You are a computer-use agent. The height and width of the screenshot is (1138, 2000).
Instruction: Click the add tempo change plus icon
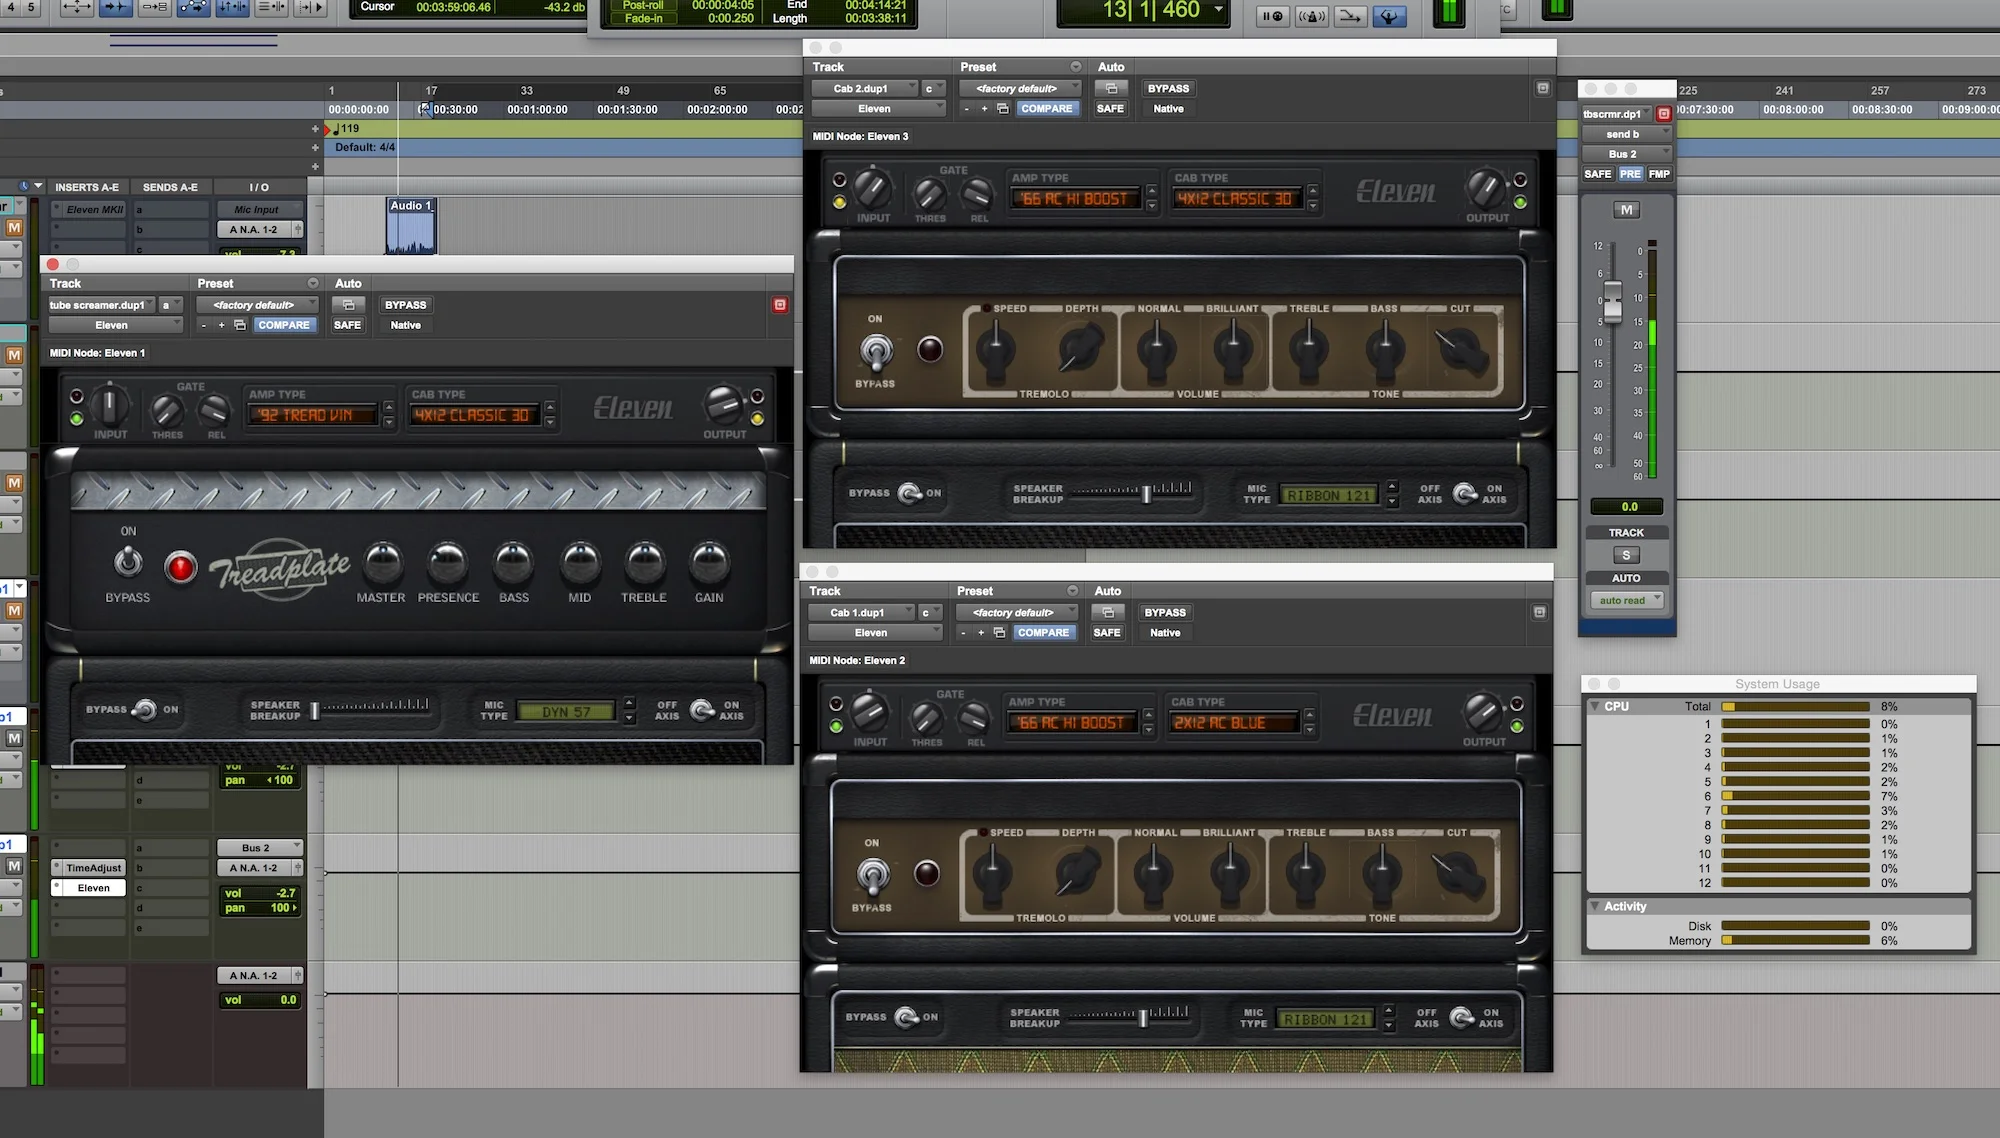pyautogui.click(x=316, y=129)
